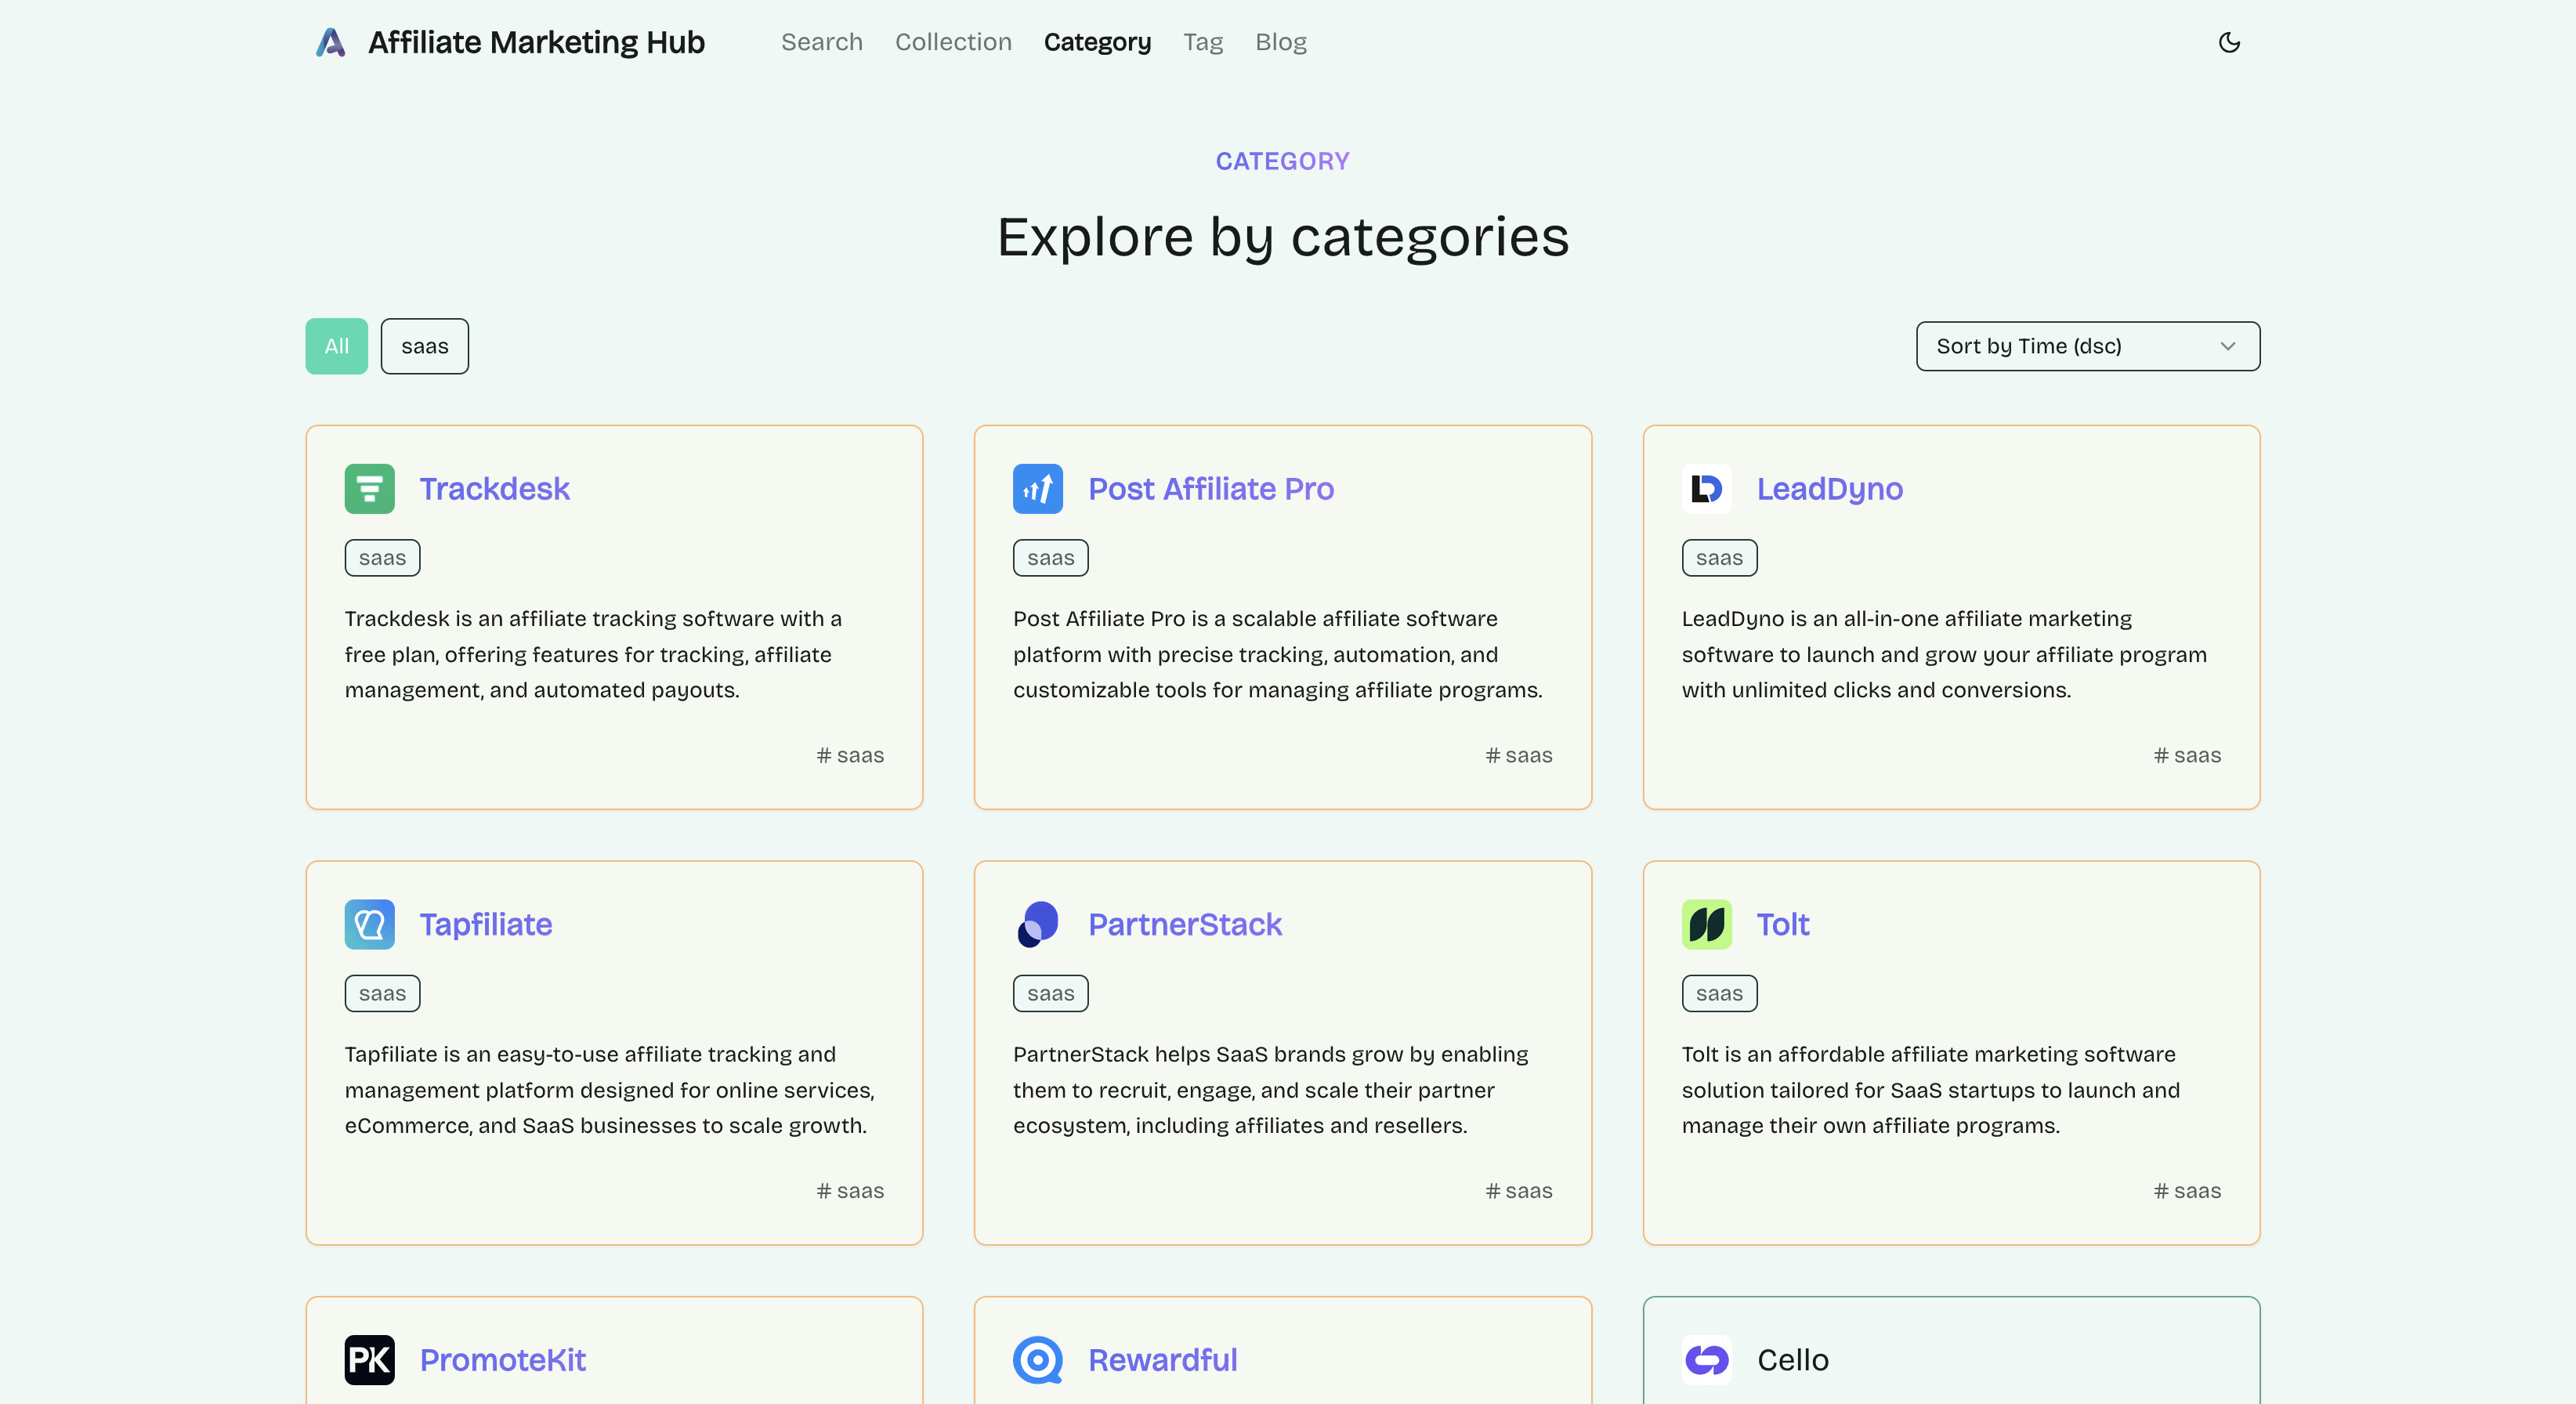Open the Tolt title link
Image resolution: width=2576 pixels, height=1404 pixels.
point(1783,924)
